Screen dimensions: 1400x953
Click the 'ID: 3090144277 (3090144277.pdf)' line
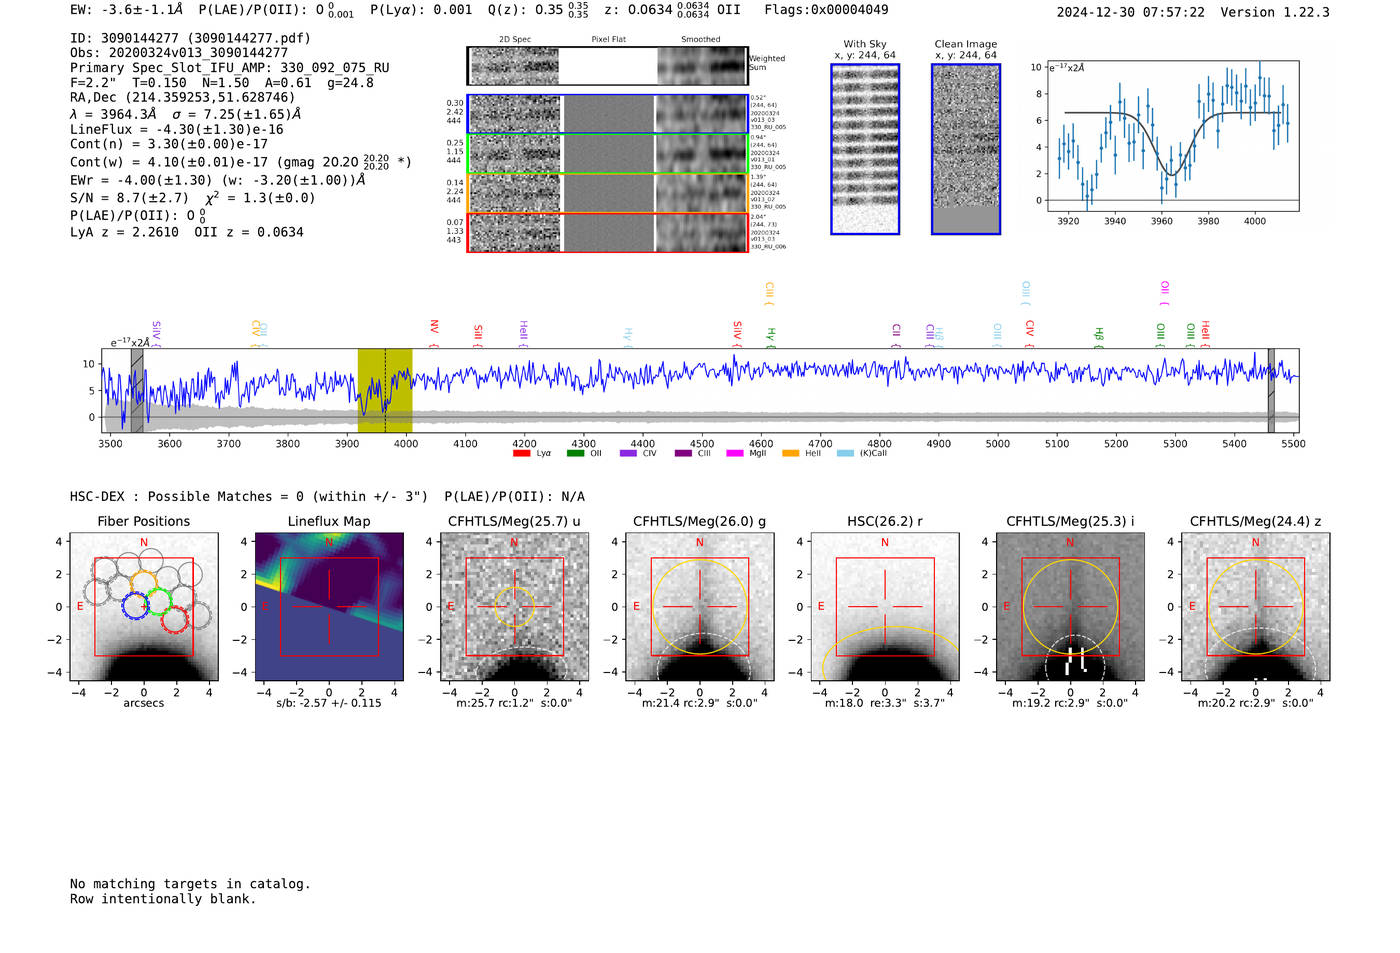click(x=190, y=38)
